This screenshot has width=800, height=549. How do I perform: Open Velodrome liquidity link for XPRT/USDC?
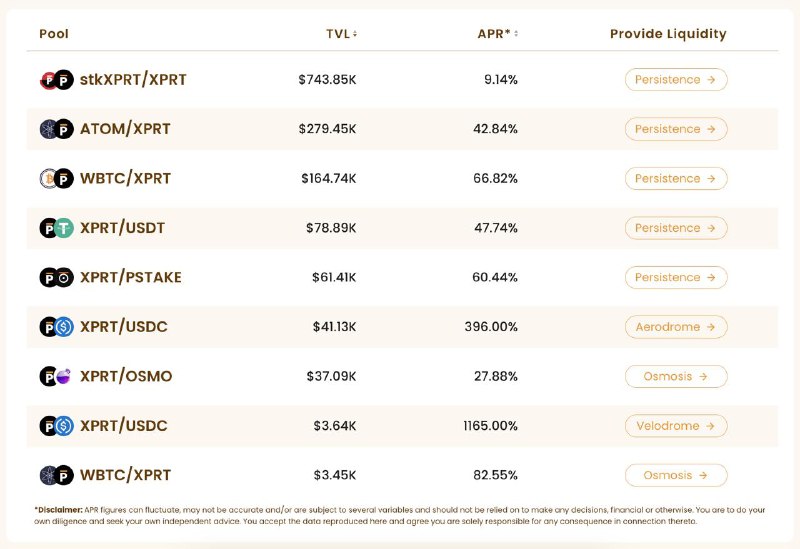coord(676,426)
